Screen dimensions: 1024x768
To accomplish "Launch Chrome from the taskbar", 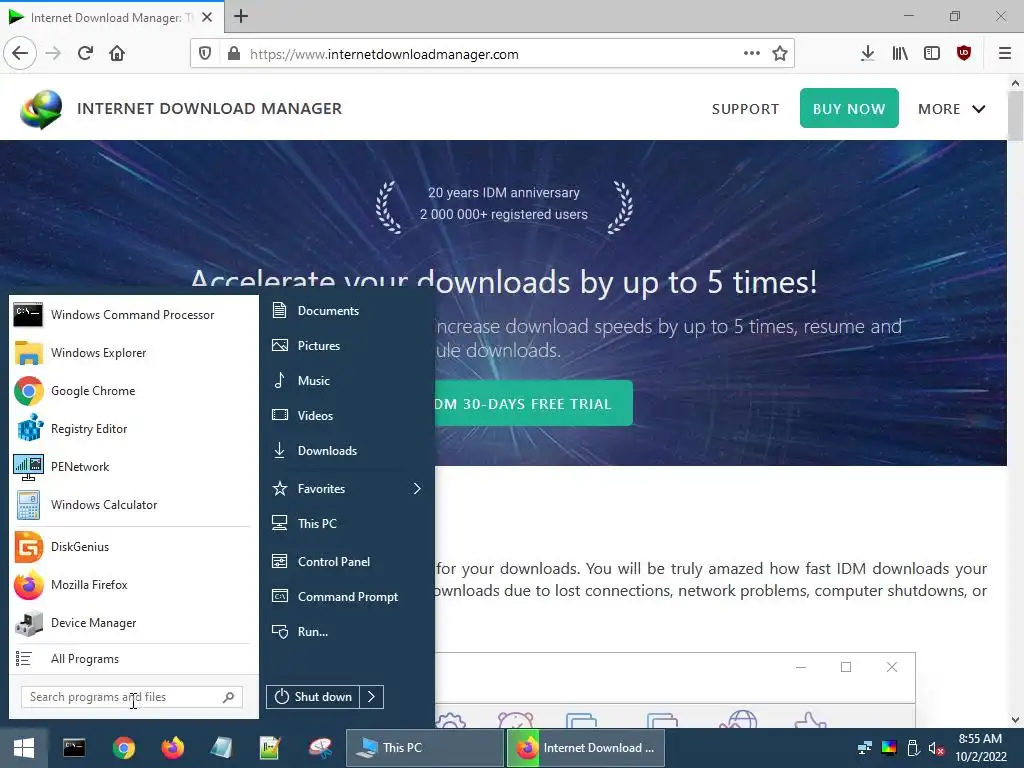I will pos(123,748).
